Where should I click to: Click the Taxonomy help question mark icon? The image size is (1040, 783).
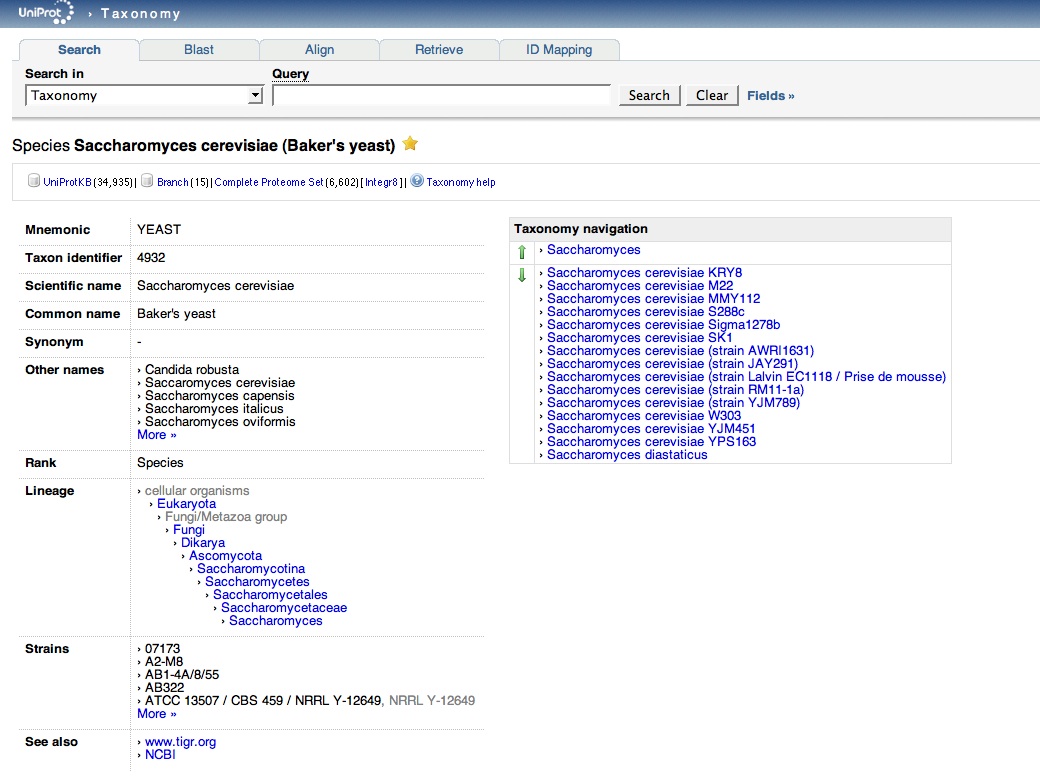tap(417, 181)
